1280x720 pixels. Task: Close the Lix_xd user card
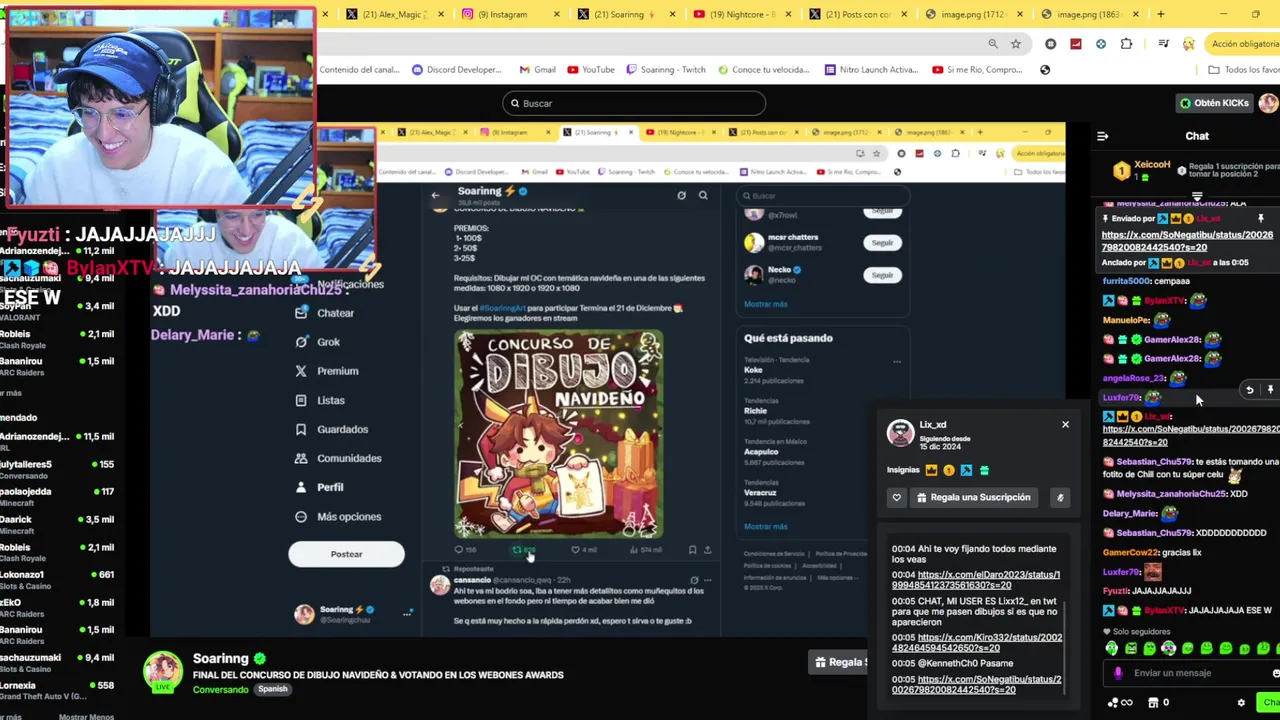[1065, 424]
